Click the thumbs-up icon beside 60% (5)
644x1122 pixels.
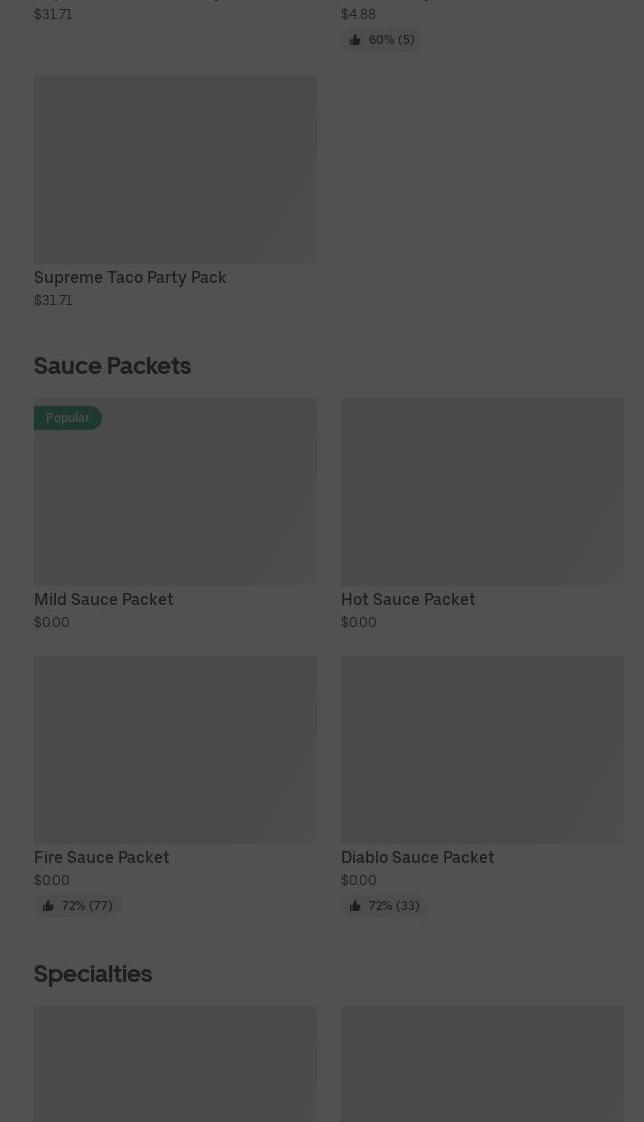tap(355, 40)
